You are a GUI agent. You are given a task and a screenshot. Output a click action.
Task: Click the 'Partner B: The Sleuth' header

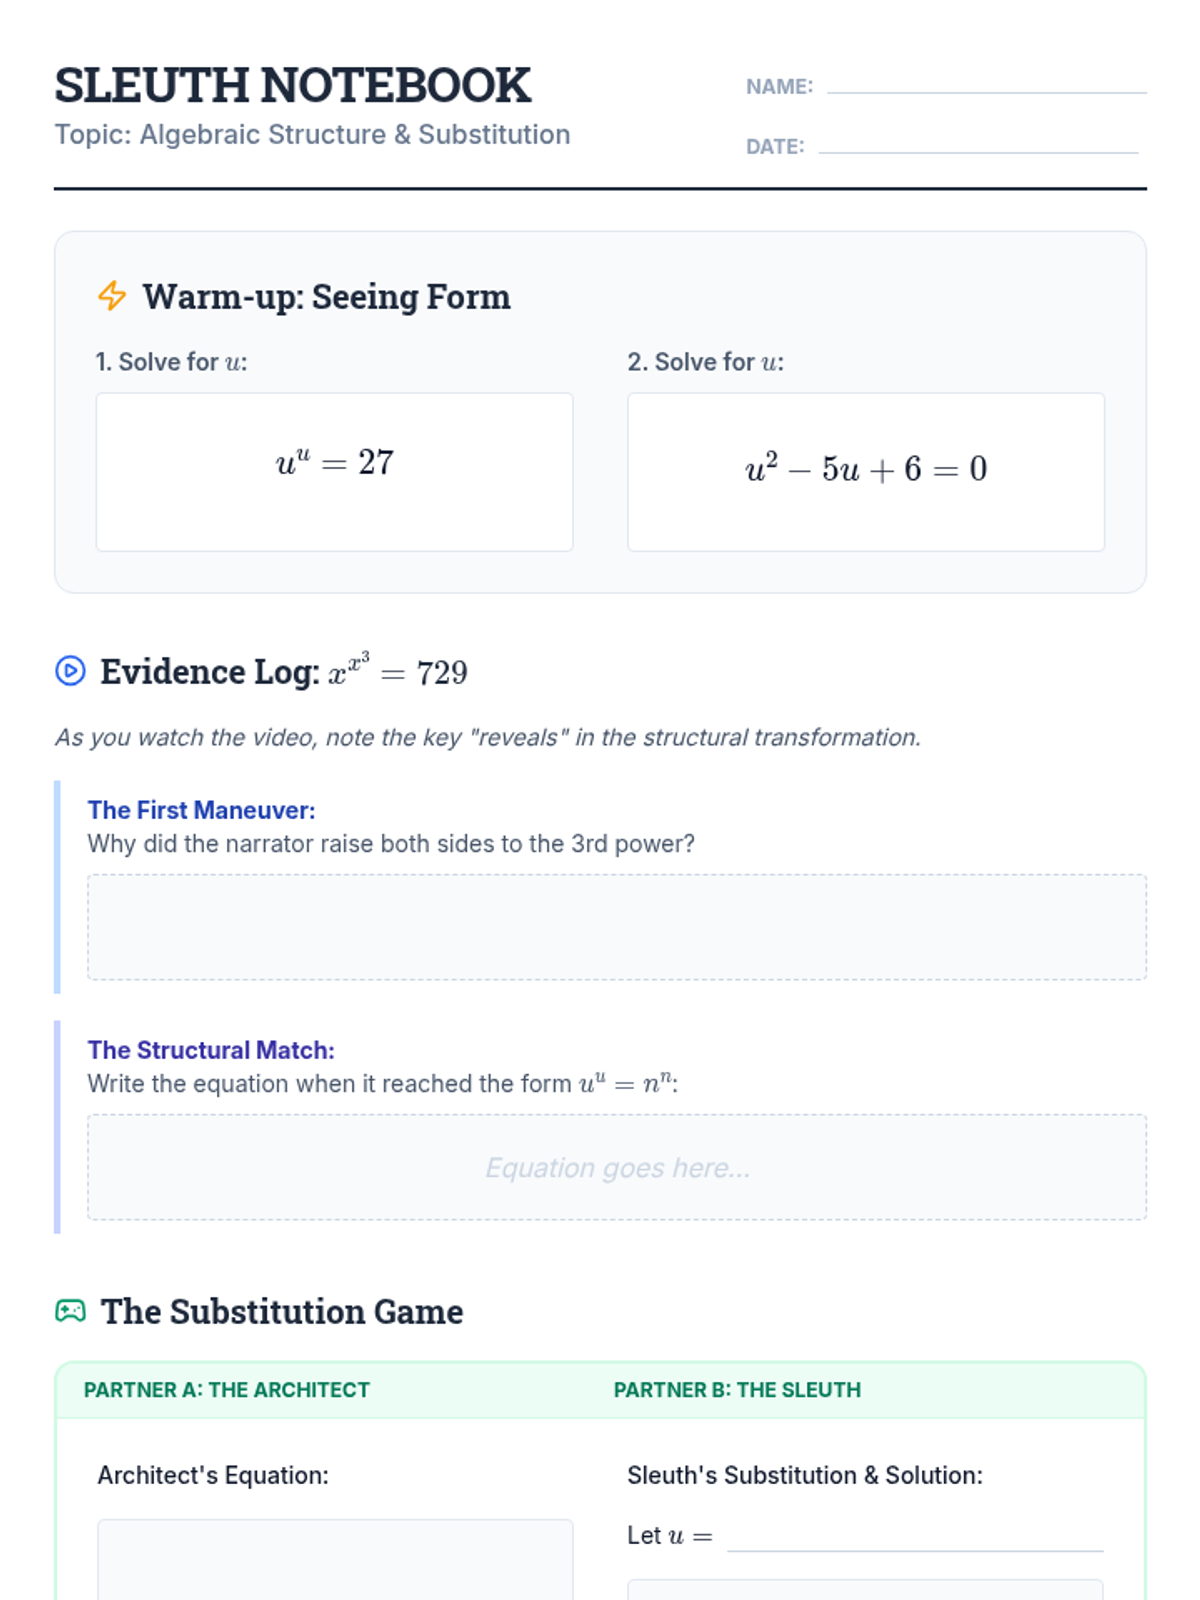[737, 1390]
